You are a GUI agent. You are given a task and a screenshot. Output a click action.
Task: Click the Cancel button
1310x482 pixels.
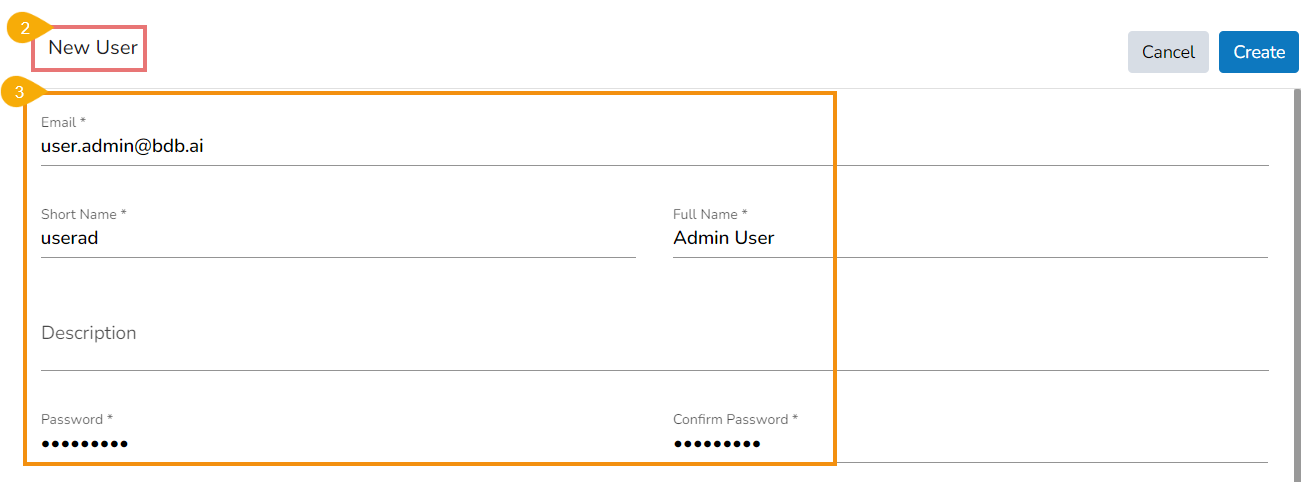coord(1167,52)
